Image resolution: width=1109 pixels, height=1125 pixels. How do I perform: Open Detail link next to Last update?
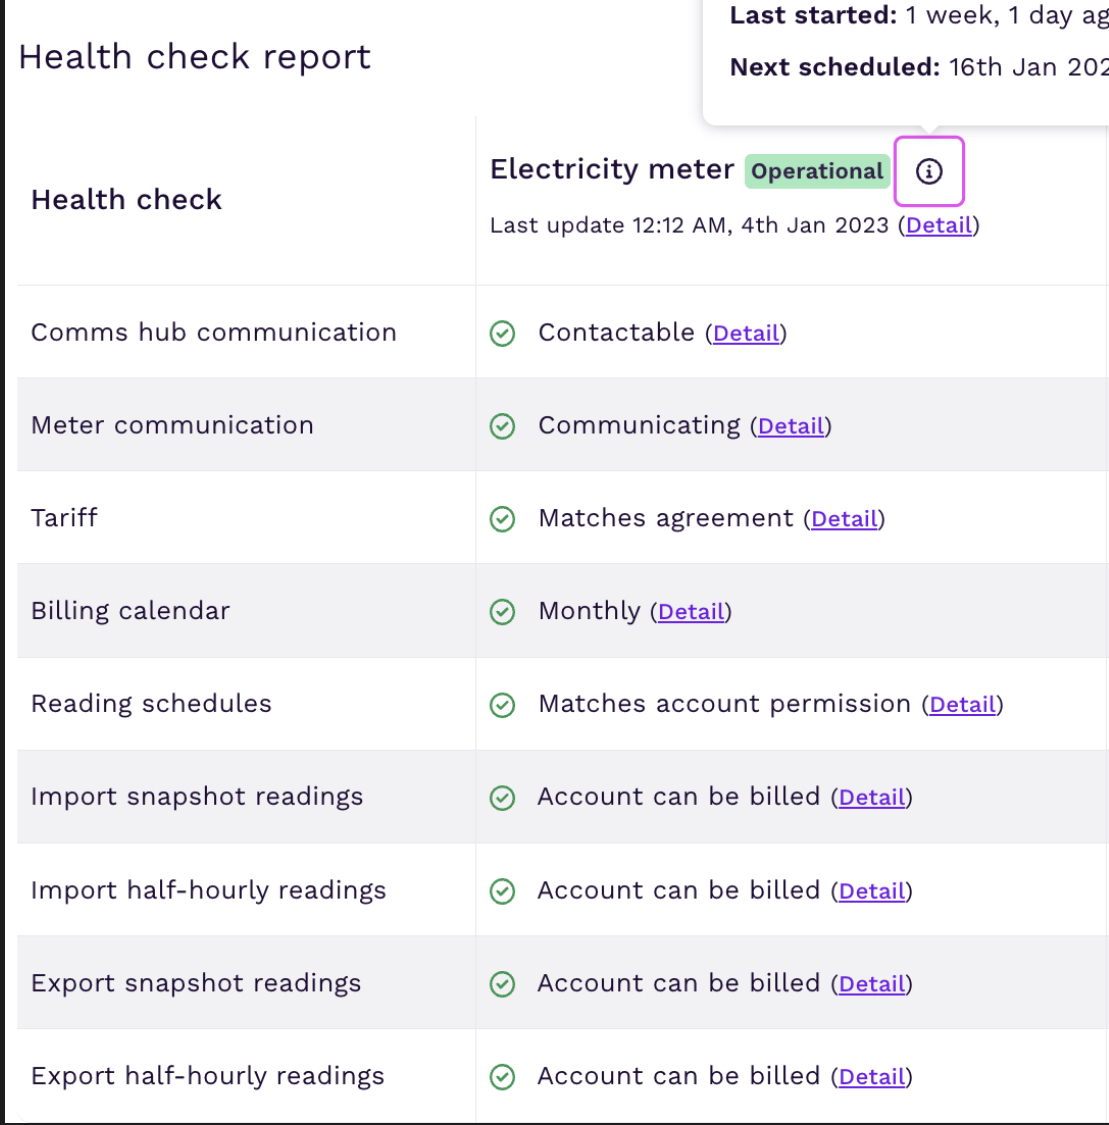(939, 226)
